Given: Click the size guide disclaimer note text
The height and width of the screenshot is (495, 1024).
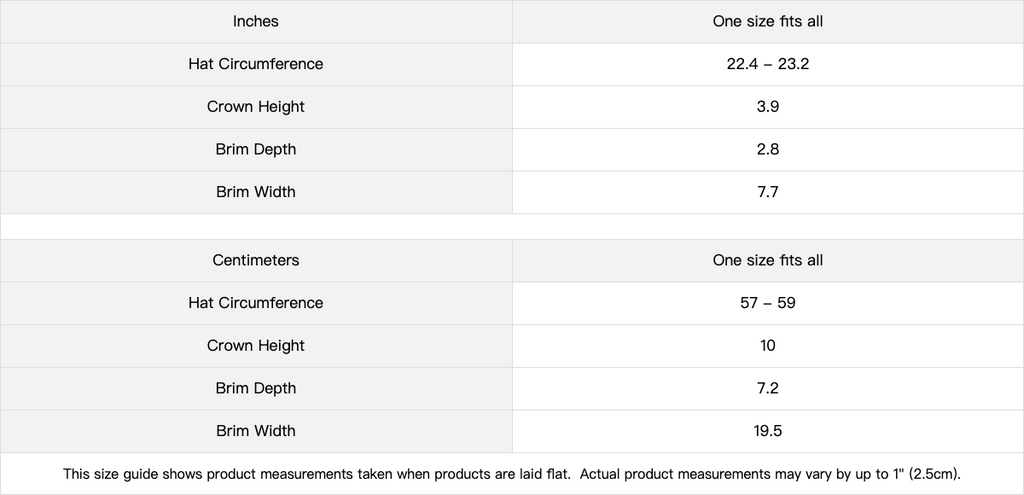Looking at the screenshot, I should click(512, 474).
